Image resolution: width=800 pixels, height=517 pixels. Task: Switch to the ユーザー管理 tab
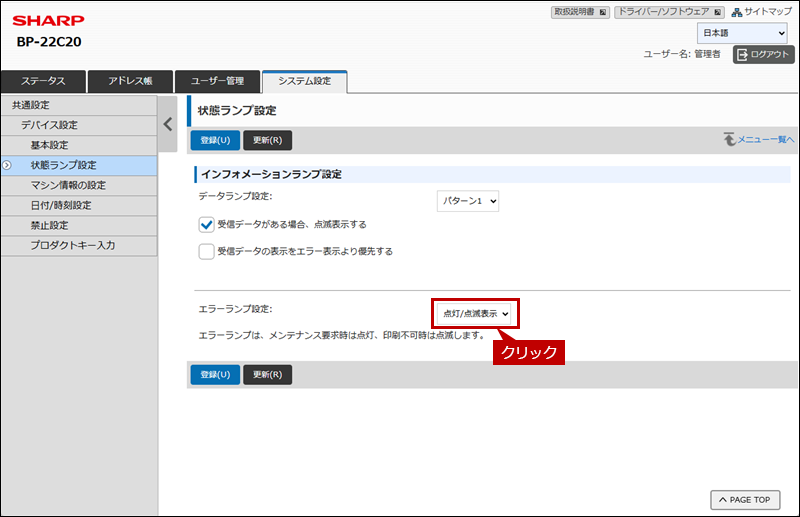click(x=217, y=81)
